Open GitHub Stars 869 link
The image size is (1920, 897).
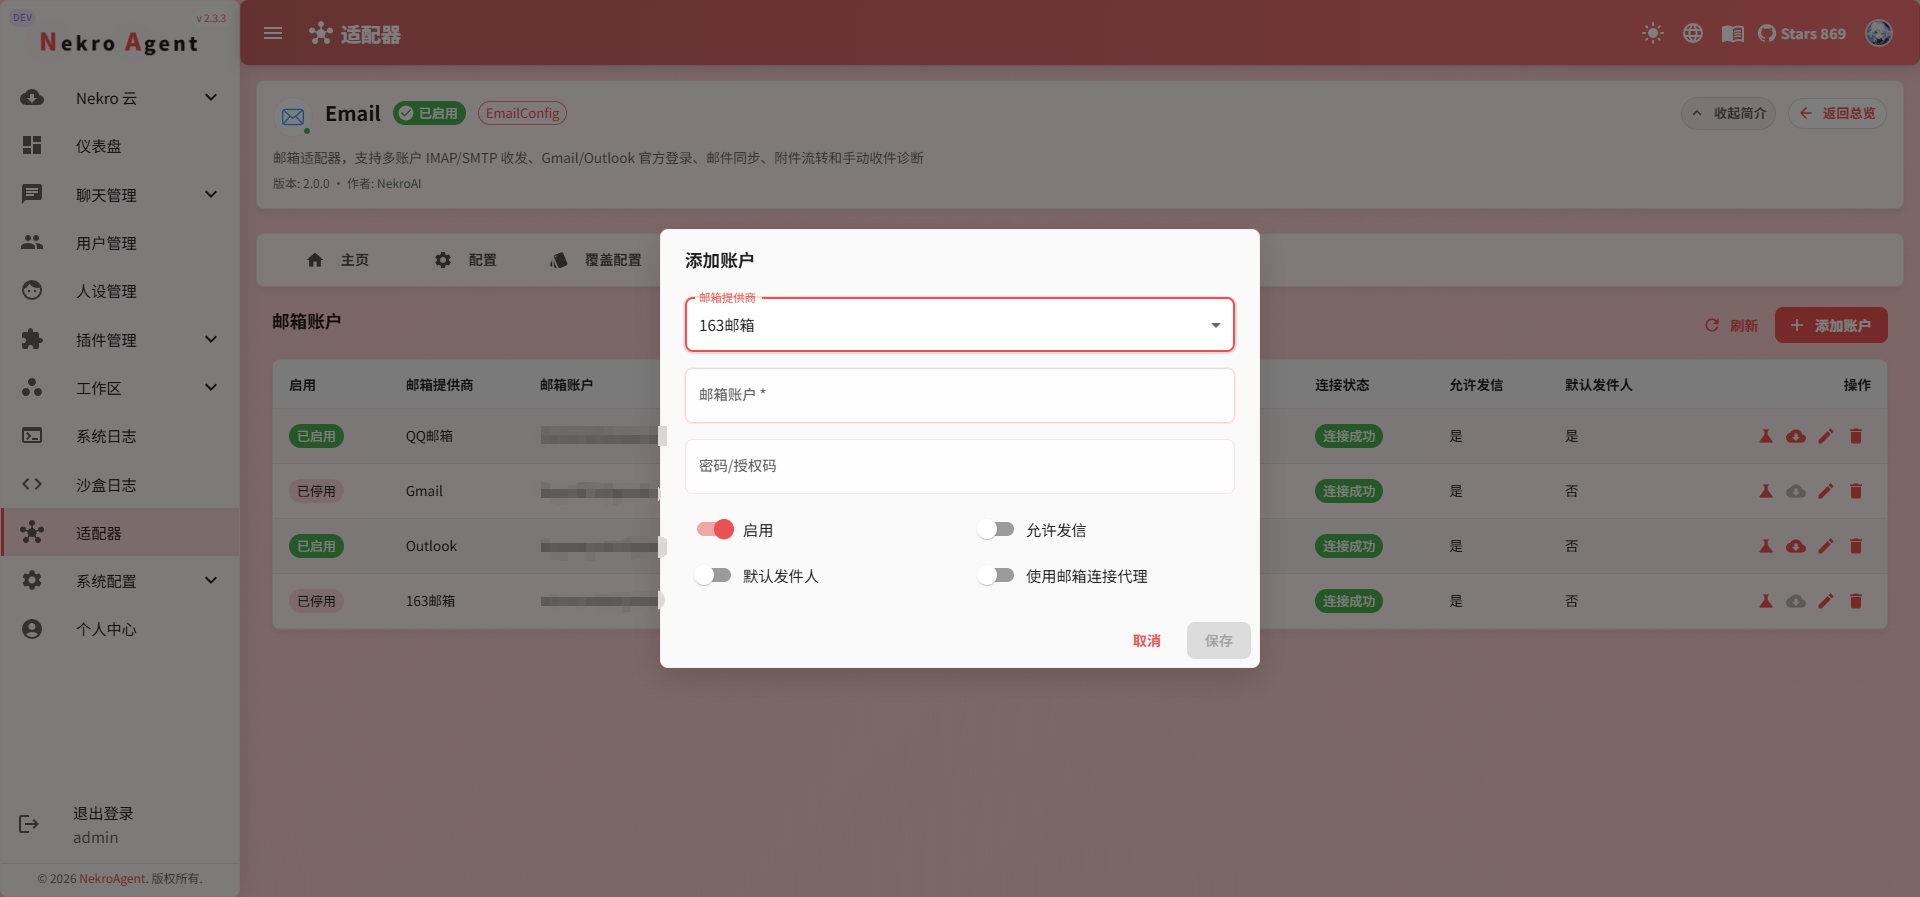click(x=1802, y=34)
